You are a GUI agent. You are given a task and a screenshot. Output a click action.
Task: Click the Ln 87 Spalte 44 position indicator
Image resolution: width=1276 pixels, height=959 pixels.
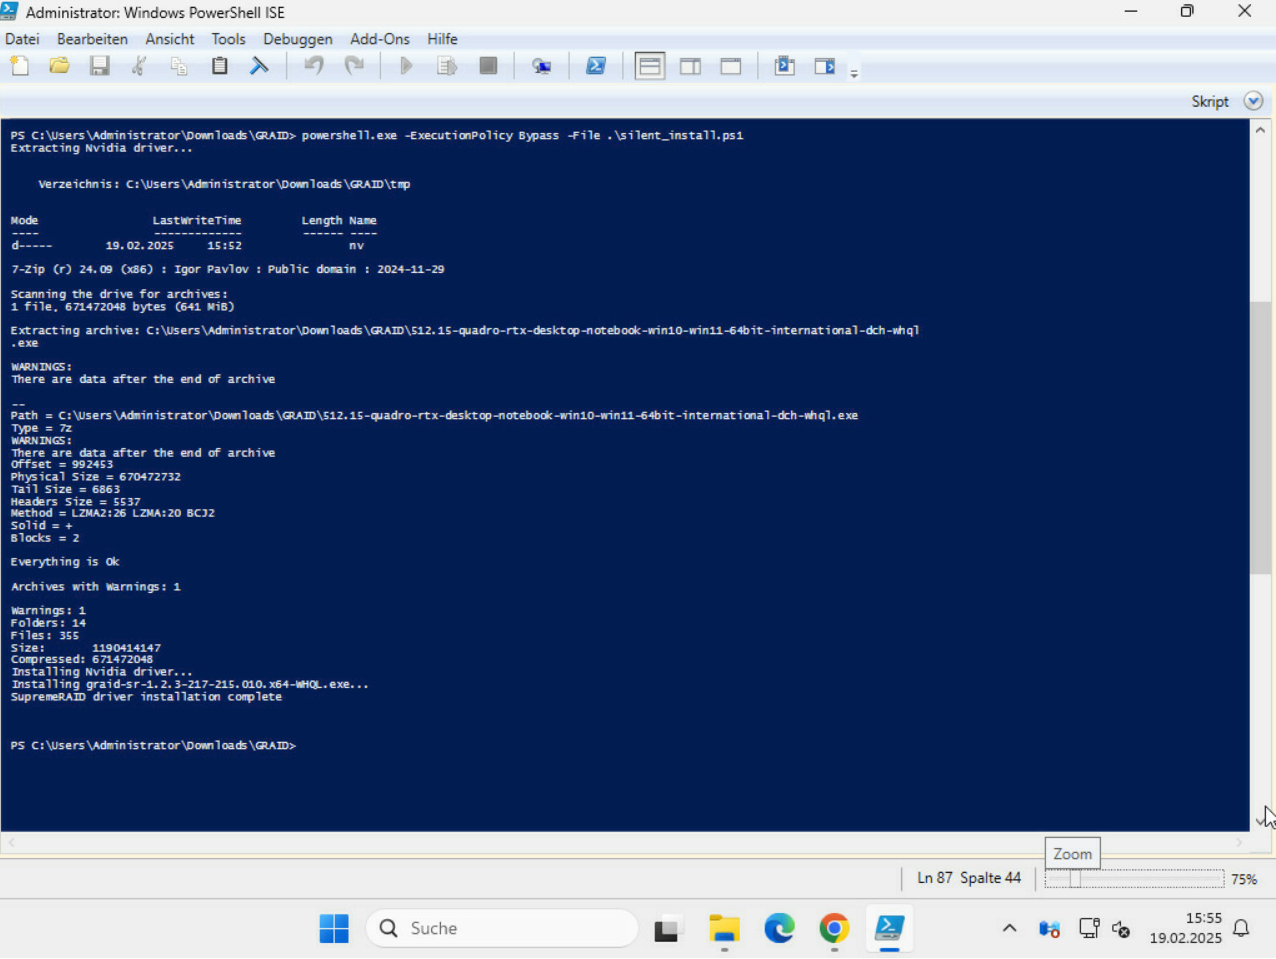click(969, 878)
